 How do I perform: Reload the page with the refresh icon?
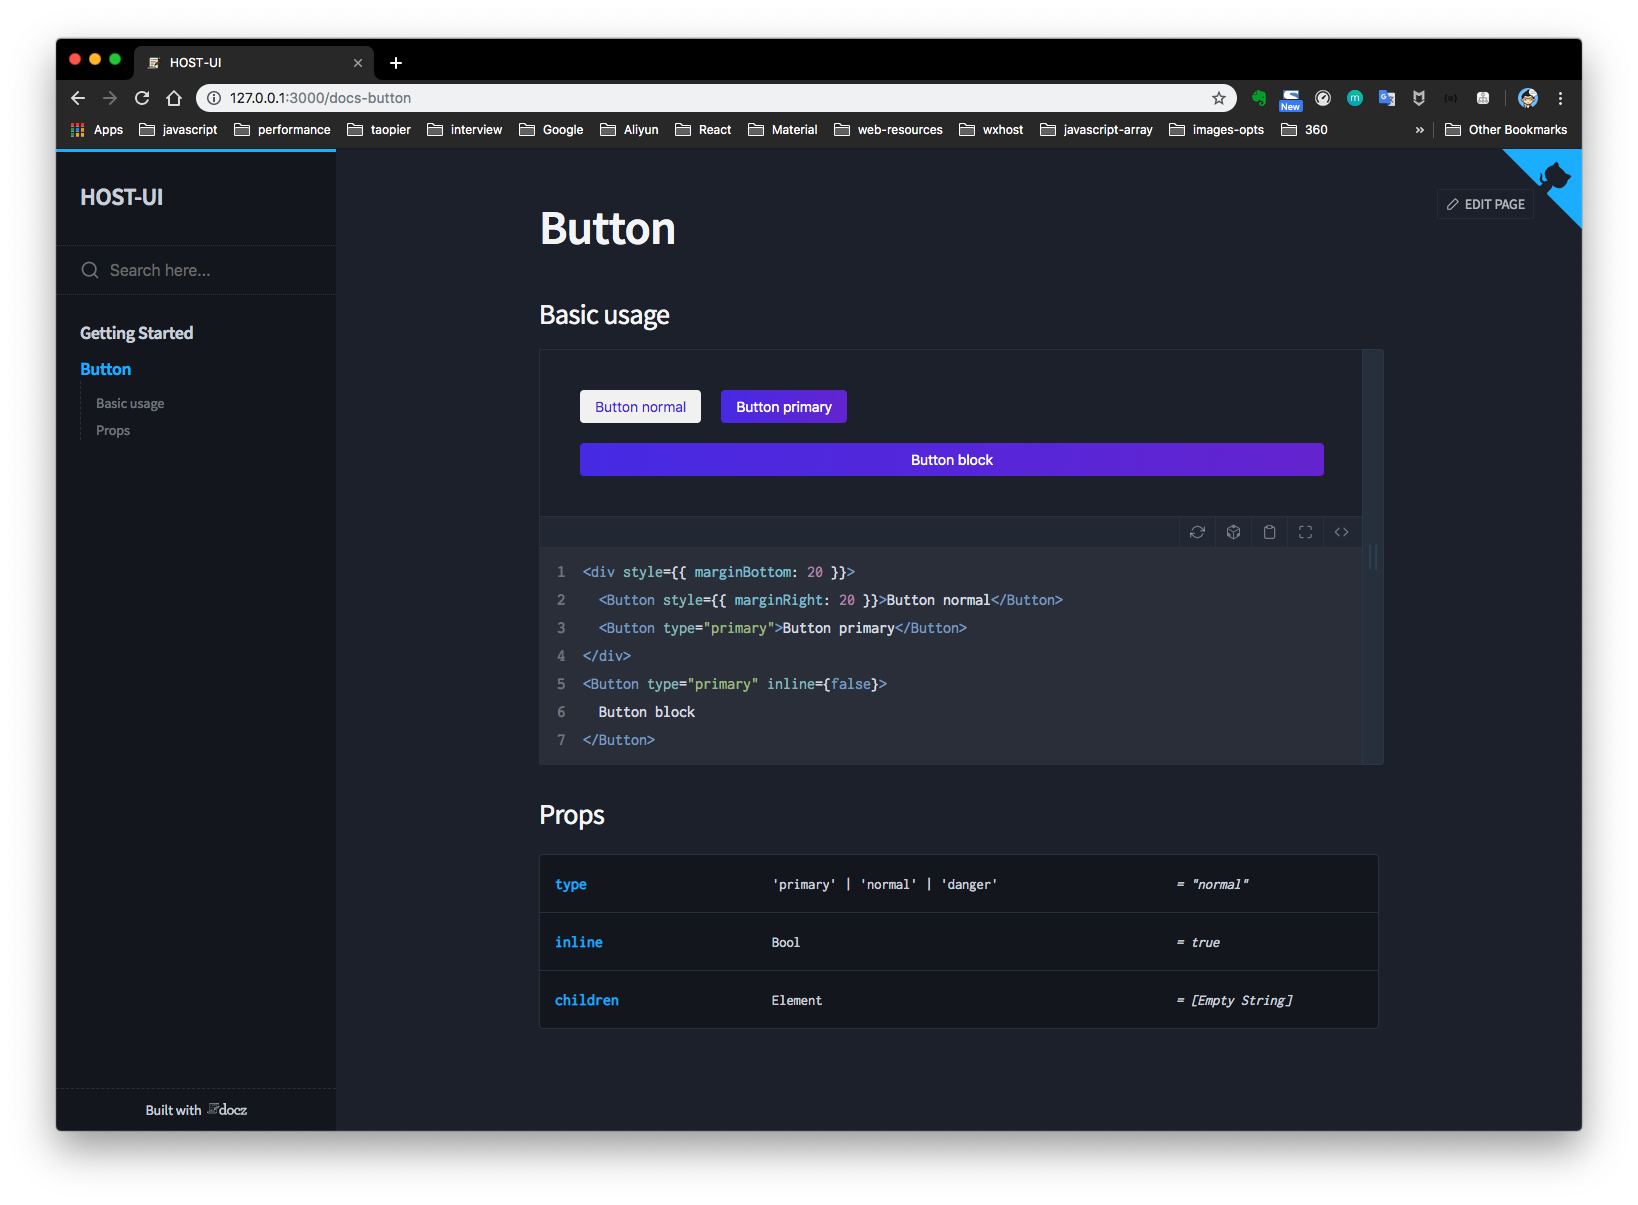tap(142, 98)
